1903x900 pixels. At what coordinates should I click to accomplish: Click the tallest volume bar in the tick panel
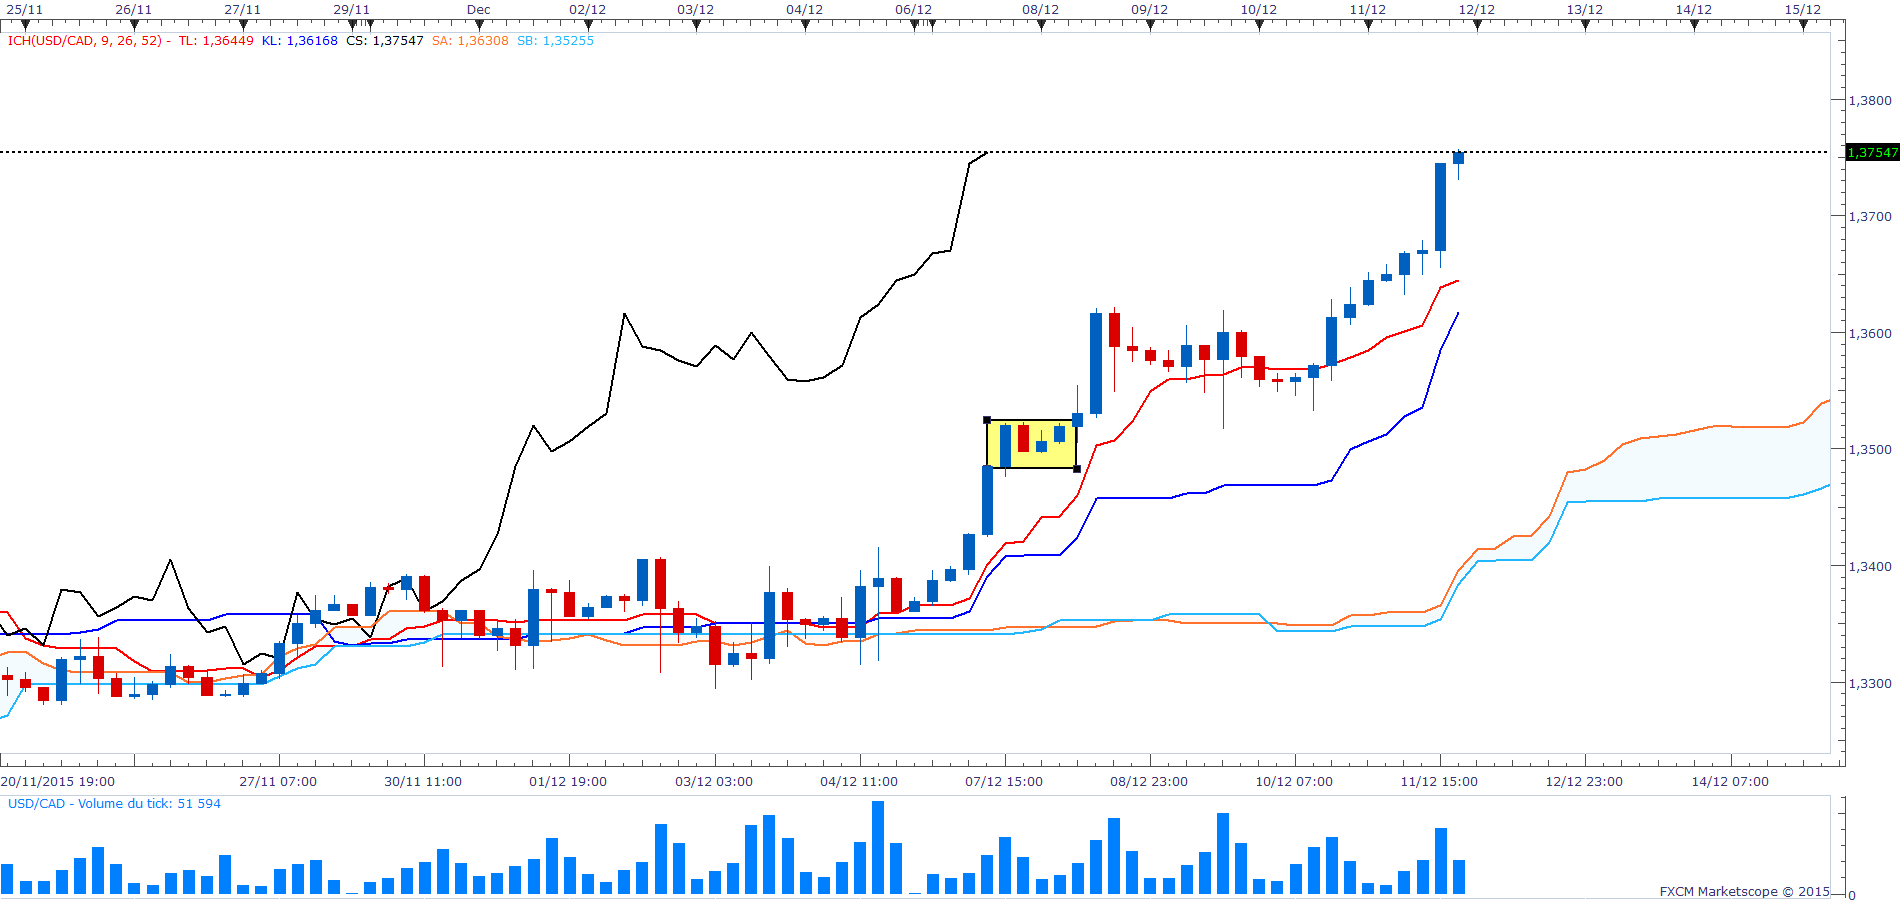tap(878, 847)
